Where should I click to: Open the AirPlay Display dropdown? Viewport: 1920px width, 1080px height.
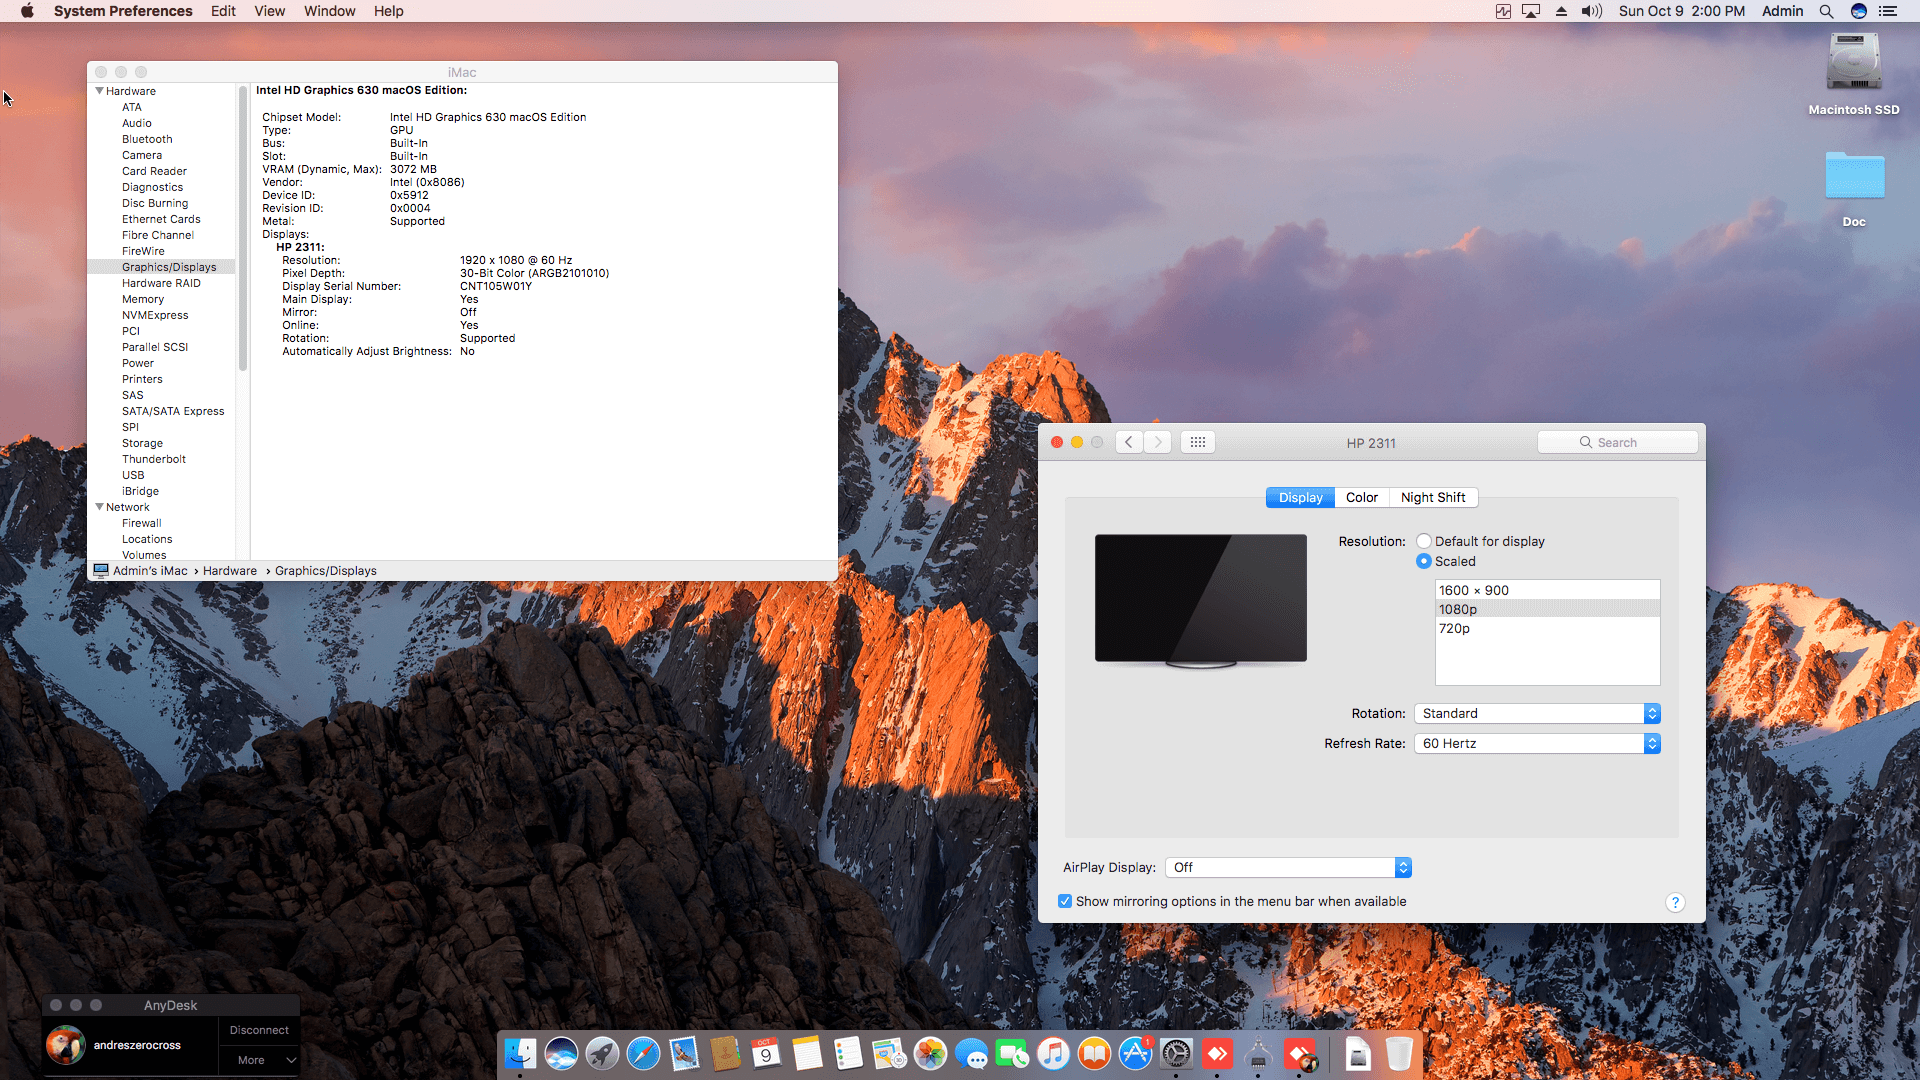[1288, 867]
